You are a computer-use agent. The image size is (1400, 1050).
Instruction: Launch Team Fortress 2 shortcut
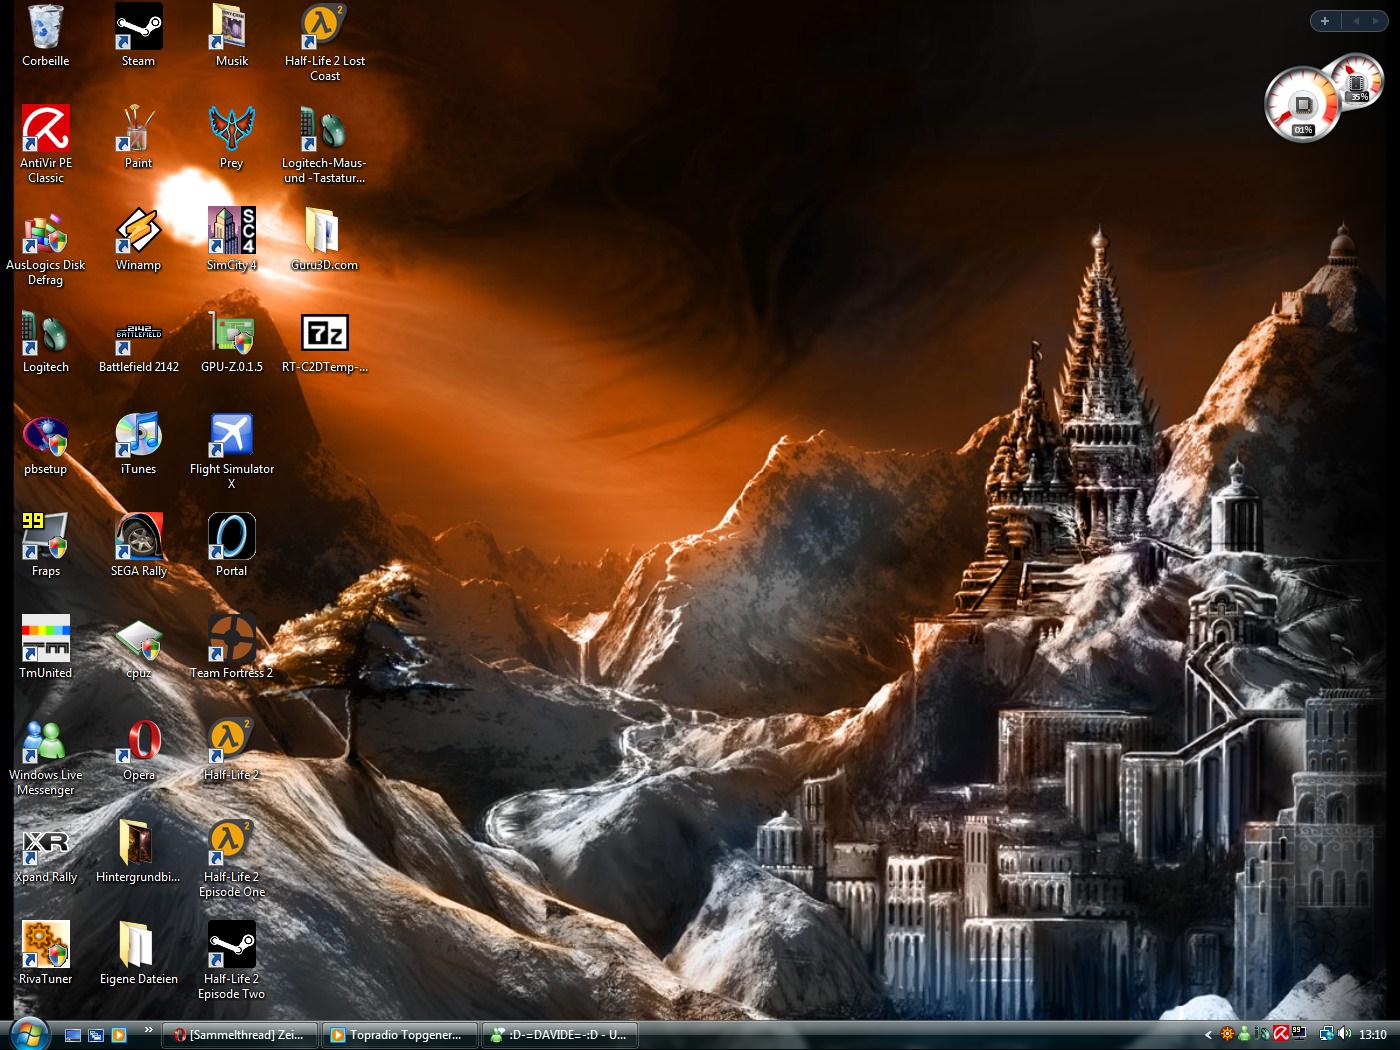point(231,648)
